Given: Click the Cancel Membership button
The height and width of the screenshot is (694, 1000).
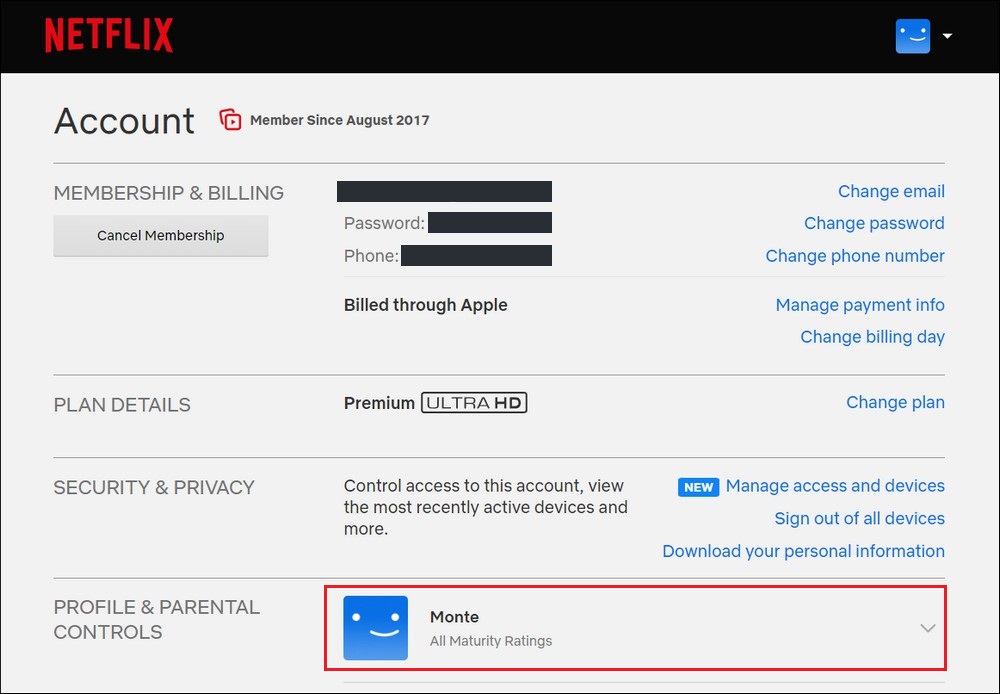Looking at the screenshot, I should point(161,235).
